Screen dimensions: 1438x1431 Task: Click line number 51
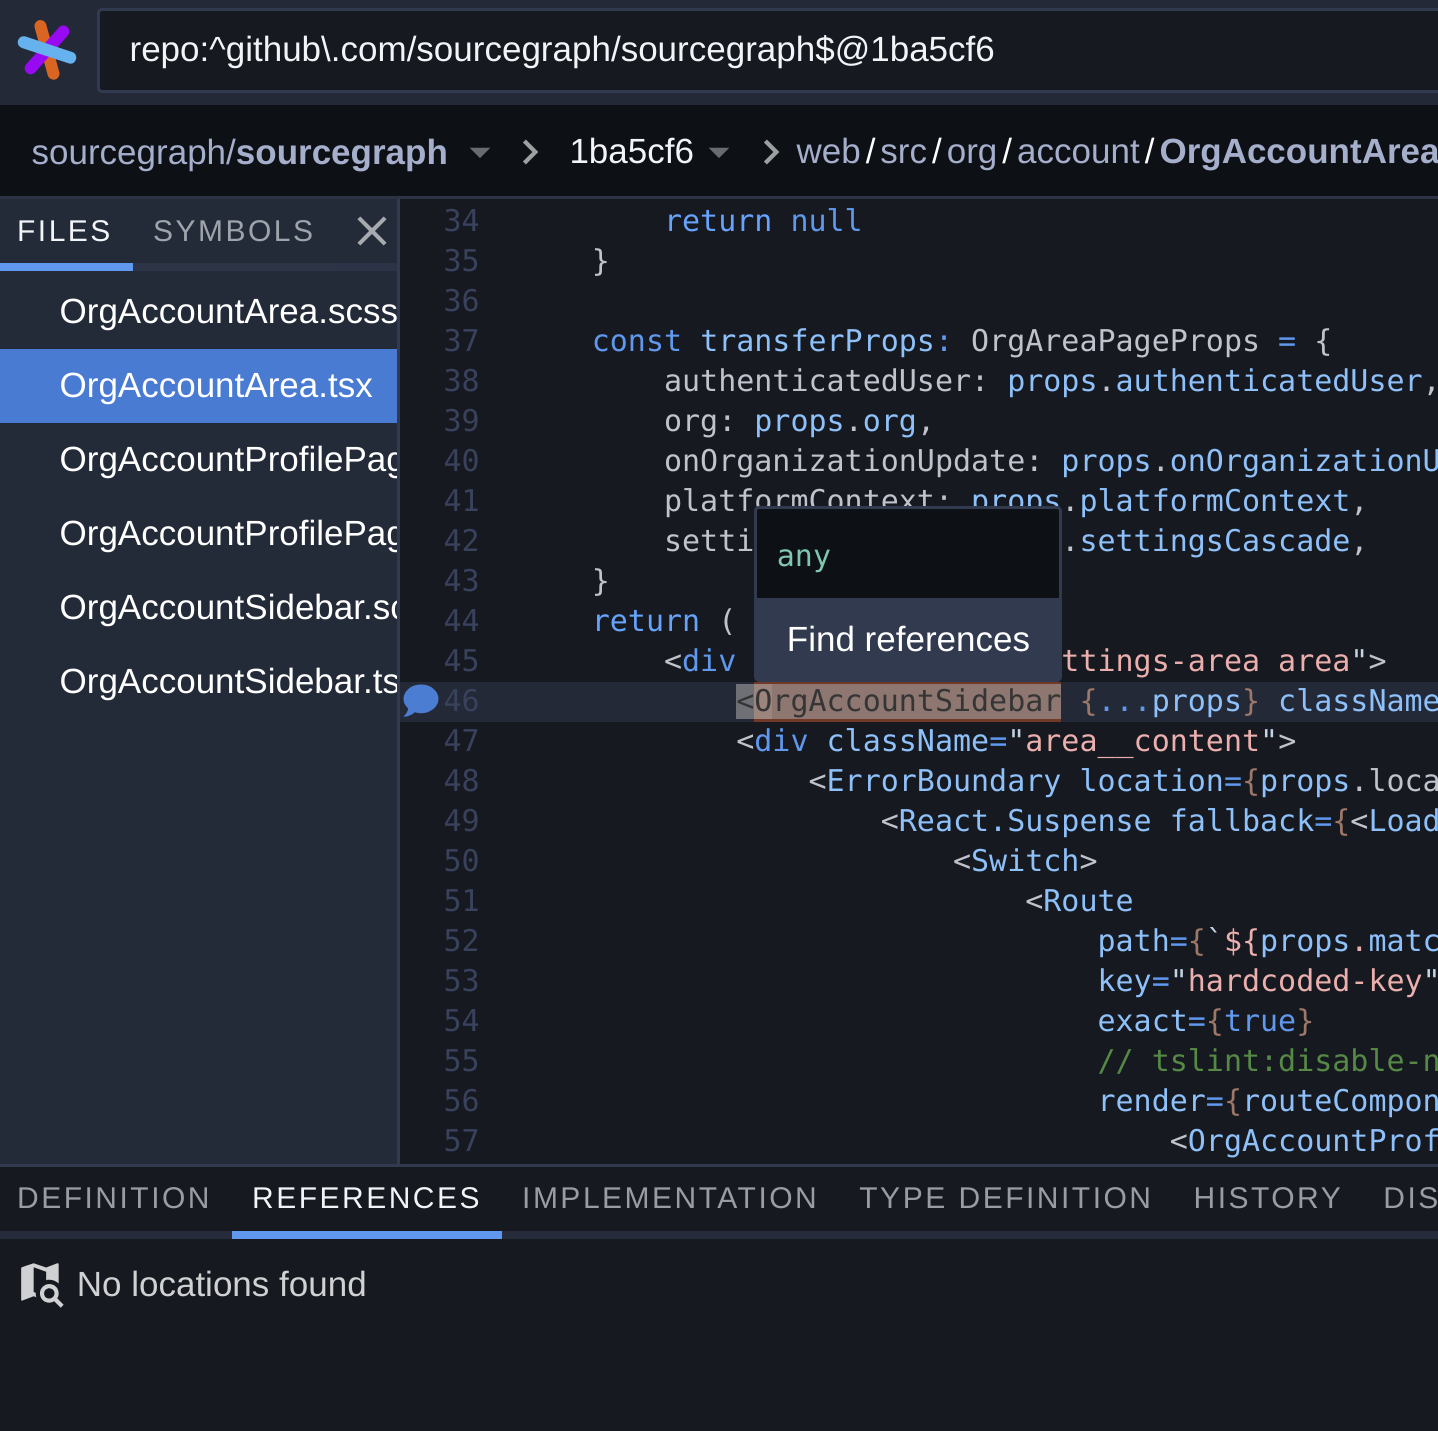pos(461,901)
